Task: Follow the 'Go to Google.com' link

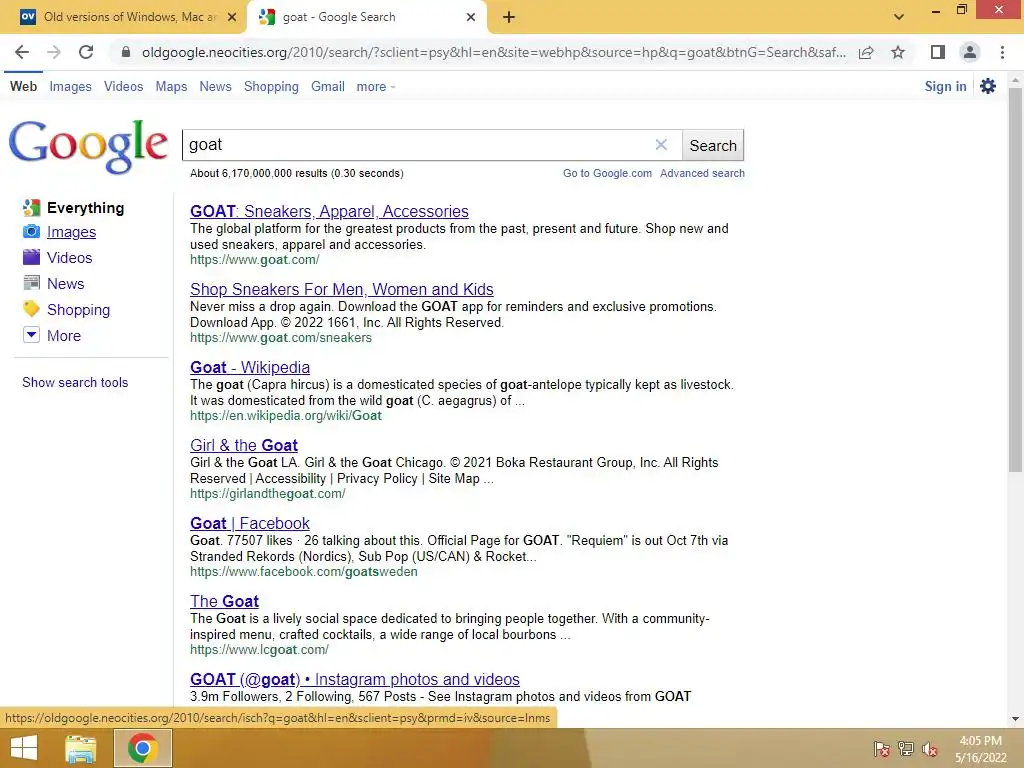Action: pyautogui.click(x=607, y=173)
